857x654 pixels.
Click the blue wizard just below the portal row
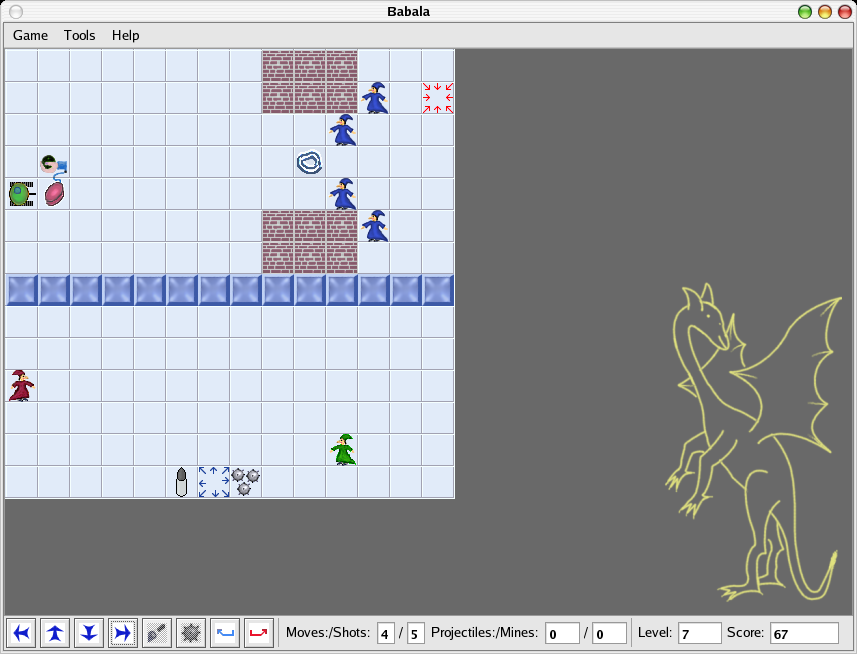tap(343, 194)
